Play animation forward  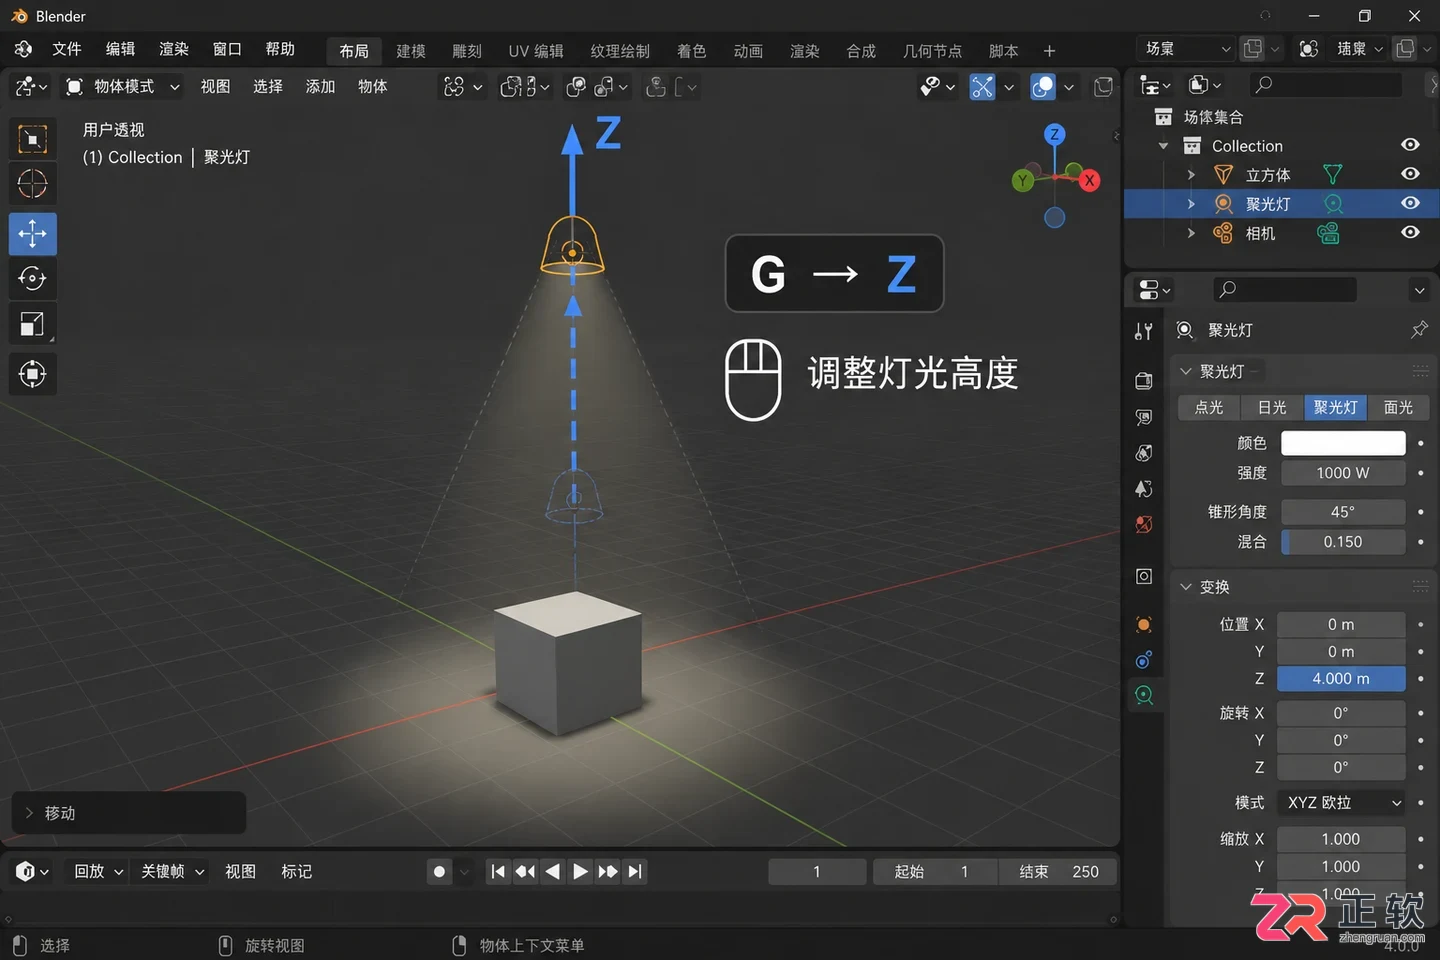click(580, 872)
